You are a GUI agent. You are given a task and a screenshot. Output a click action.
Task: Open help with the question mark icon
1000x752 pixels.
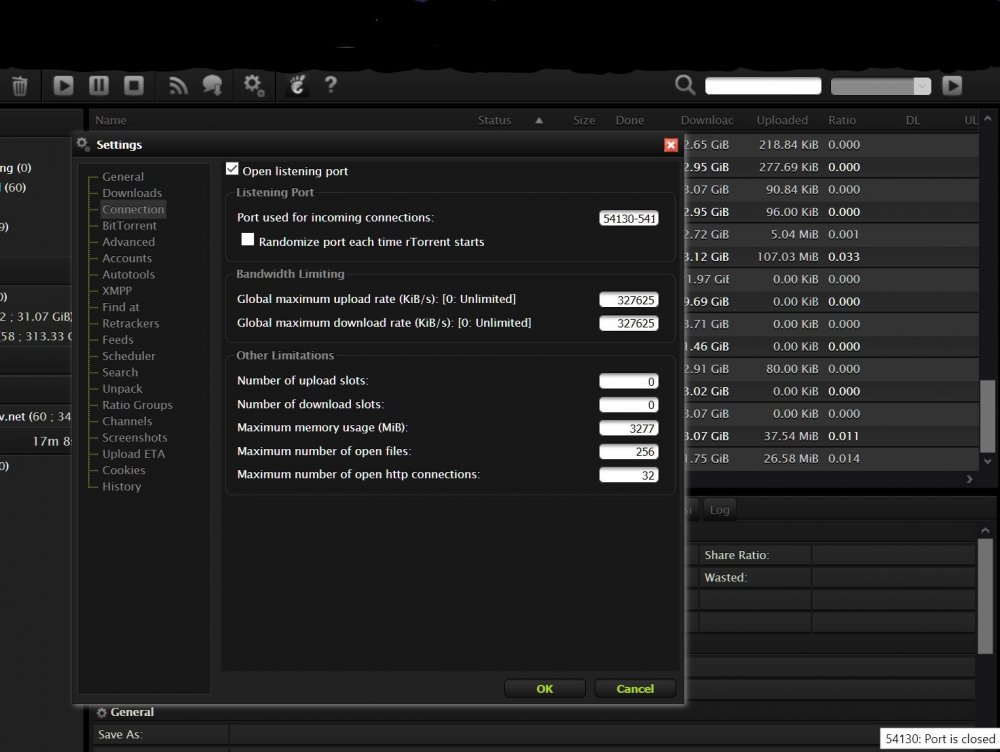[x=330, y=85]
